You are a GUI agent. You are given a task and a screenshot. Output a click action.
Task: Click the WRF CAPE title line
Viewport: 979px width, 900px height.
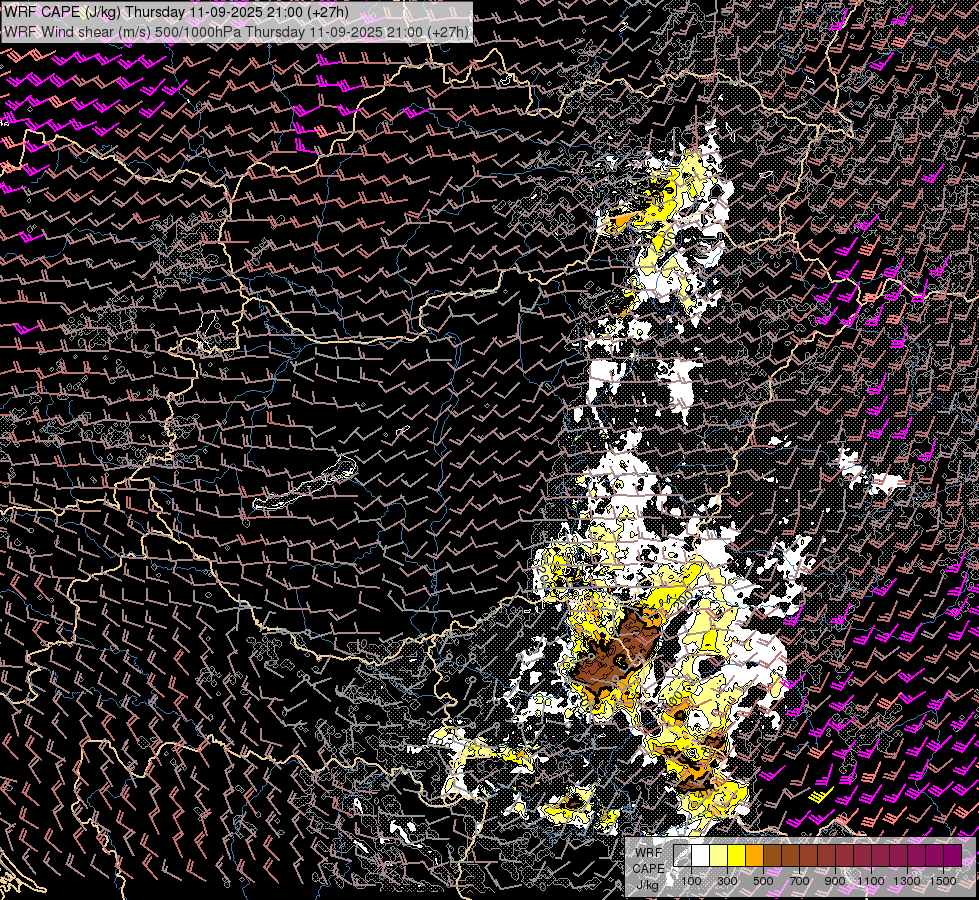pos(177,12)
